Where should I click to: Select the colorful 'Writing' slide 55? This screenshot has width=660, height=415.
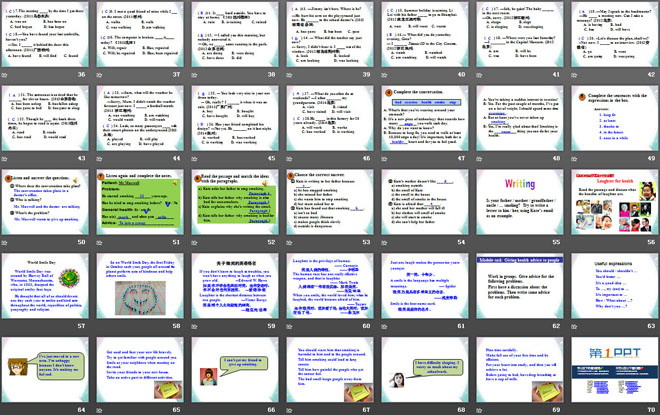coord(520,202)
